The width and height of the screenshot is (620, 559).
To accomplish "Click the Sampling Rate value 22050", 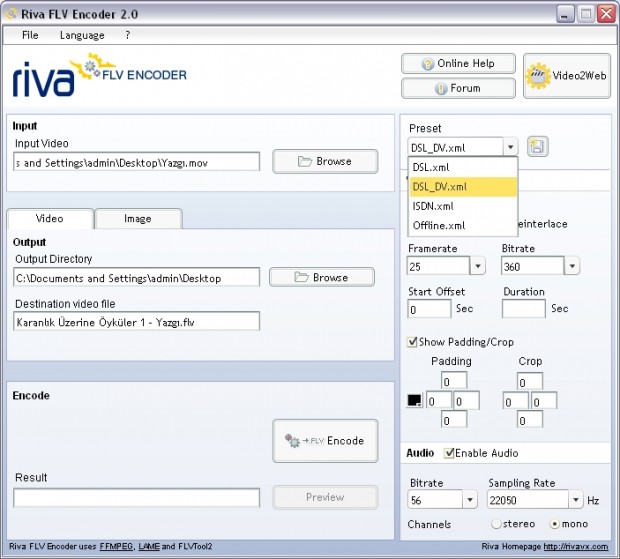I will click(x=527, y=500).
